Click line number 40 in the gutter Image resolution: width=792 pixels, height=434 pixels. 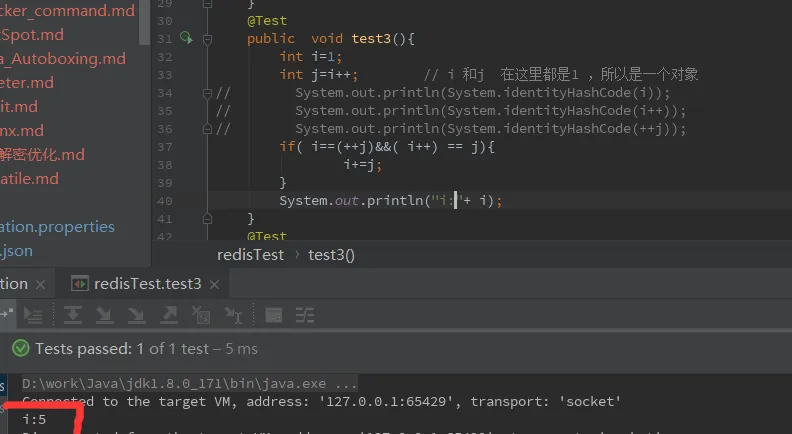click(165, 201)
